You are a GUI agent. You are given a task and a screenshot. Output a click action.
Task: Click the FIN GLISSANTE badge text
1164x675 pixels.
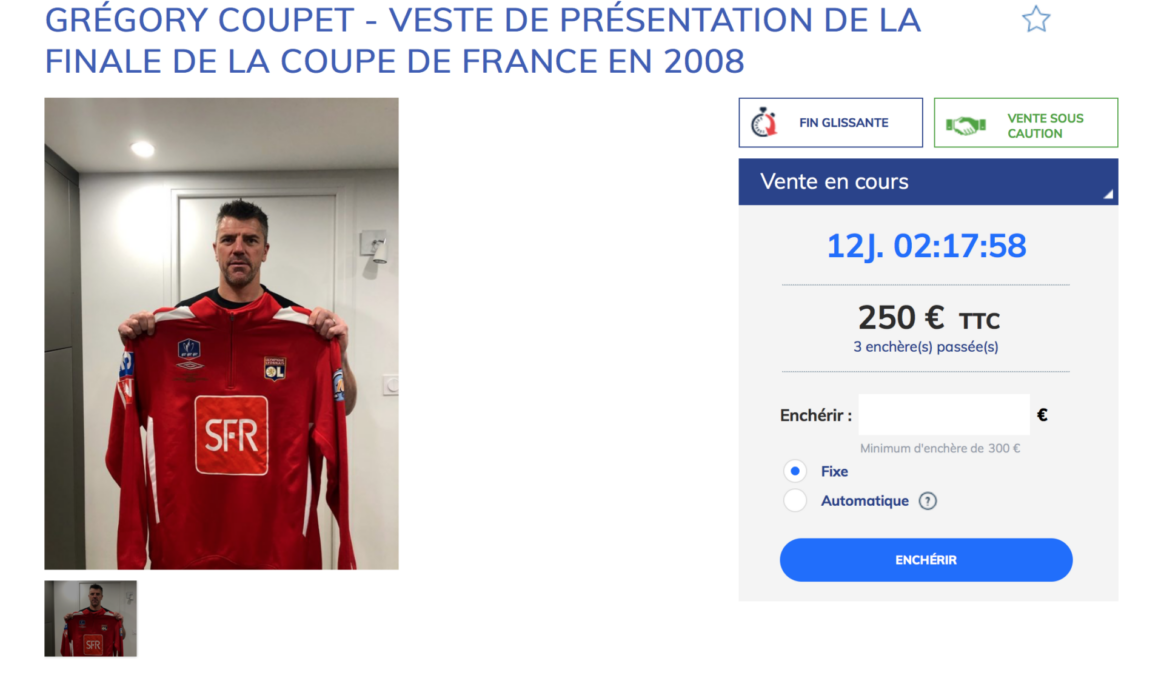843,123
